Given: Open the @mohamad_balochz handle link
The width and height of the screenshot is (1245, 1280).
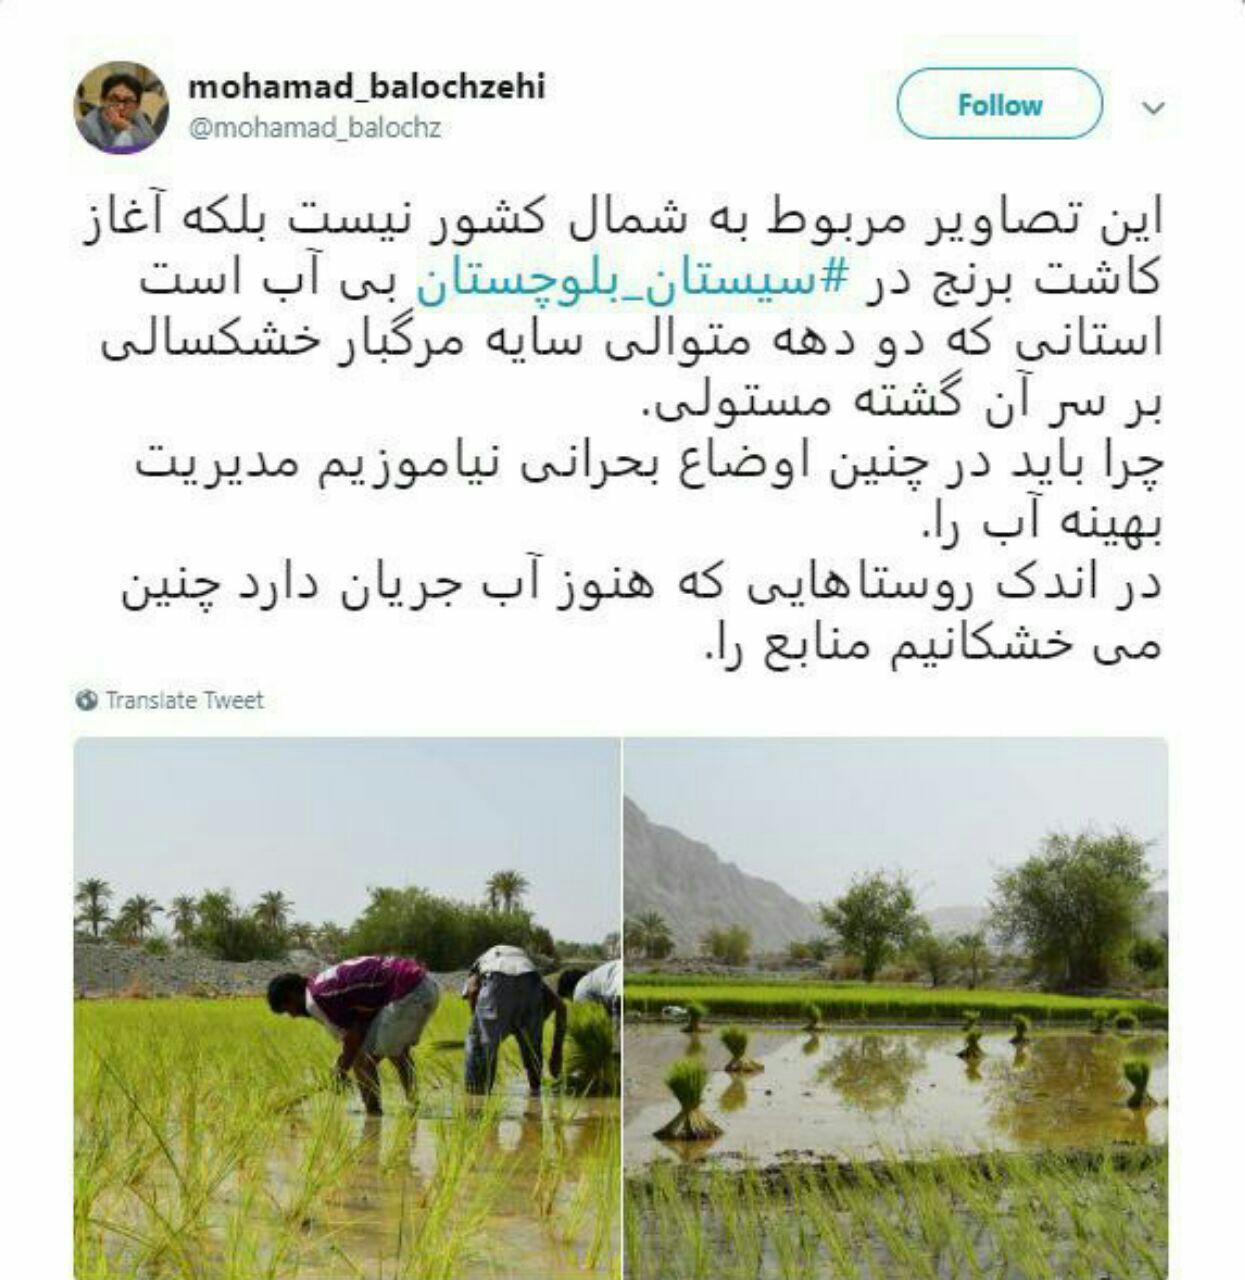Looking at the screenshot, I should [314, 128].
